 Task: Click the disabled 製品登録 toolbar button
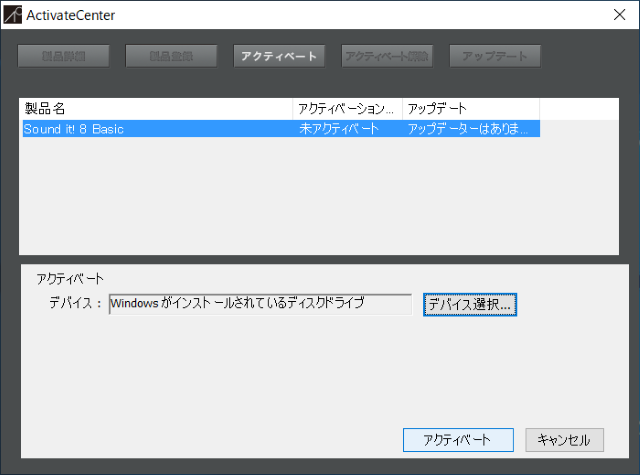tap(171, 56)
